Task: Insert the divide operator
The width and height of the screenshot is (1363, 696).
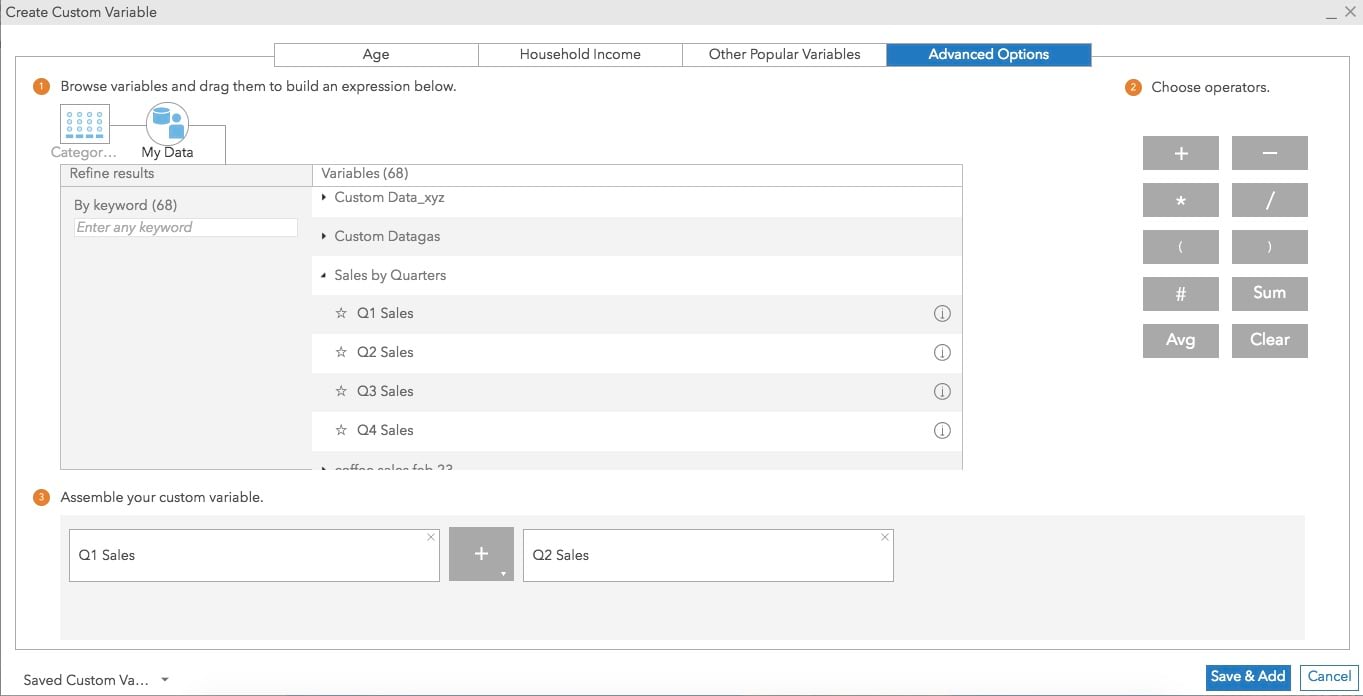Action: [1270, 200]
